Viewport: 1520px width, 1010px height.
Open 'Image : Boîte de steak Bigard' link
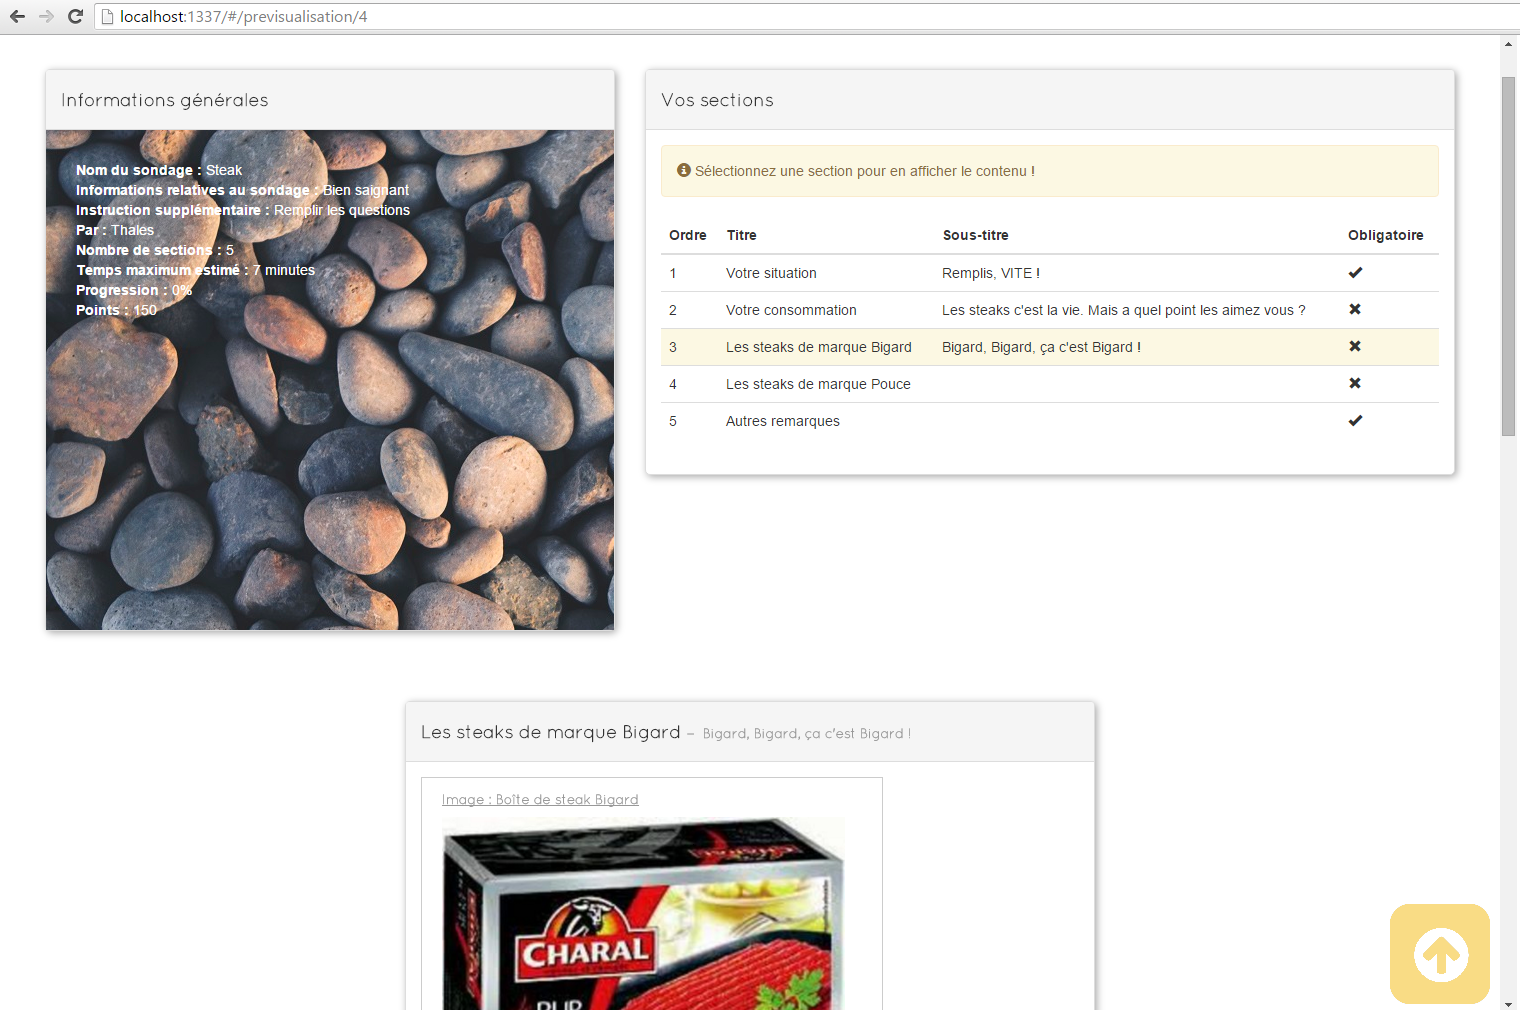tap(540, 799)
